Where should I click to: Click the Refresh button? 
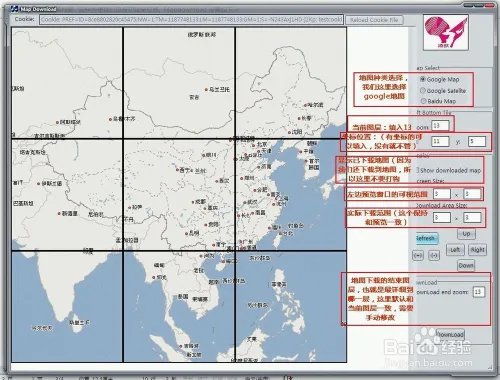click(x=427, y=238)
